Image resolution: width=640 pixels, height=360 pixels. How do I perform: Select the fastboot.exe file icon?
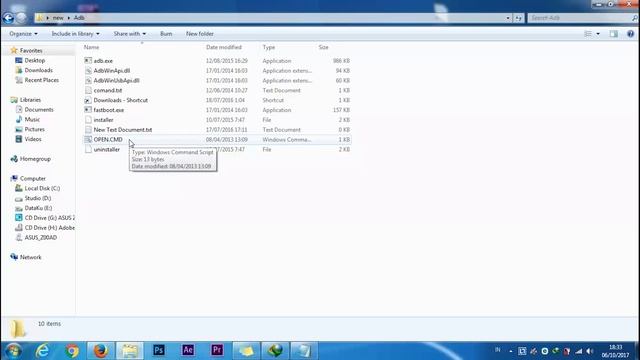click(x=88, y=110)
